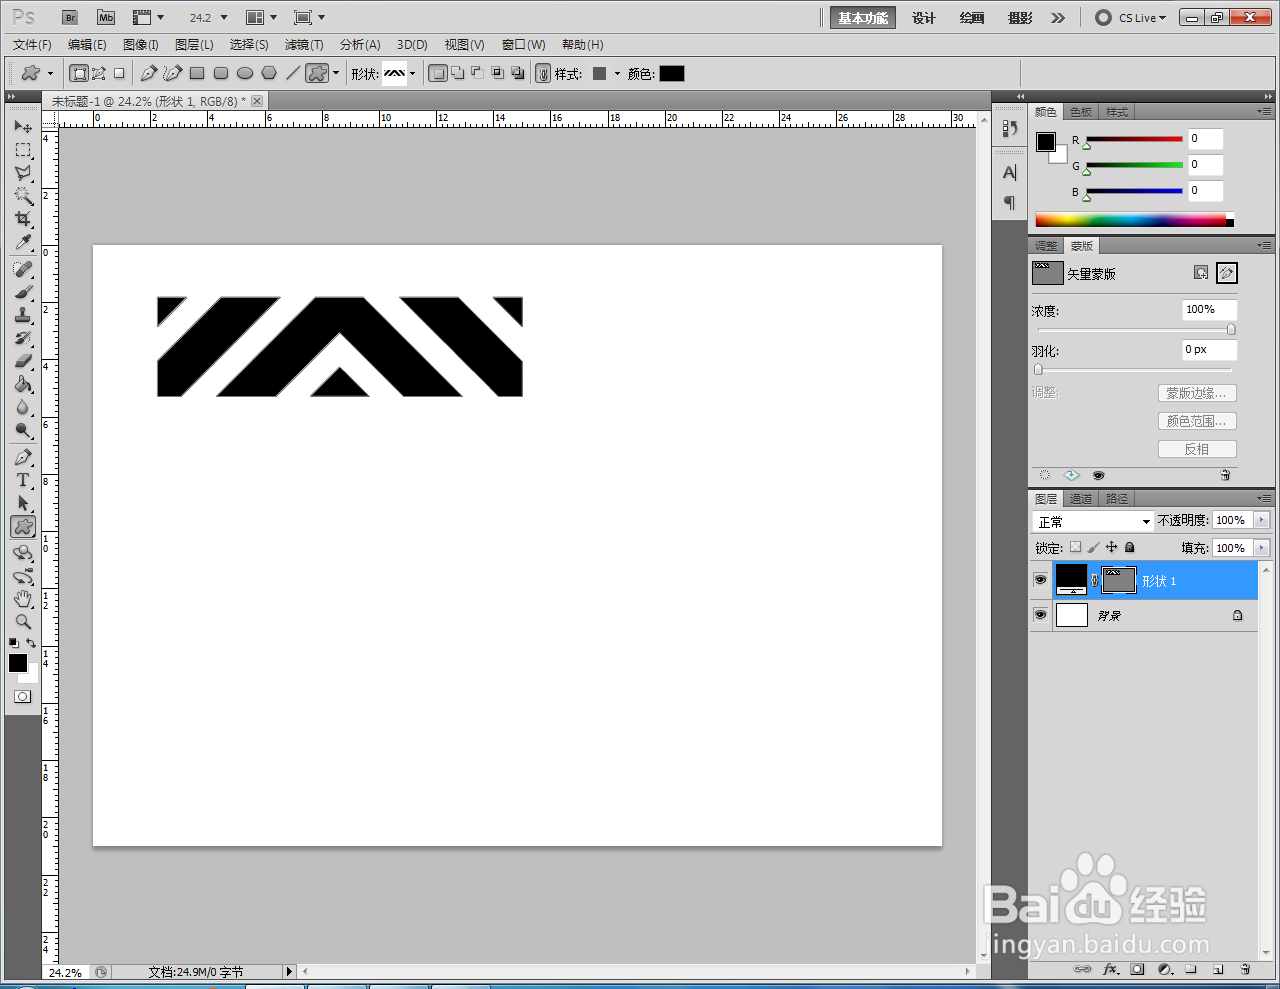Open the 滤镜(T) menu
The width and height of the screenshot is (1280, 989).
(x=304, y=45)
